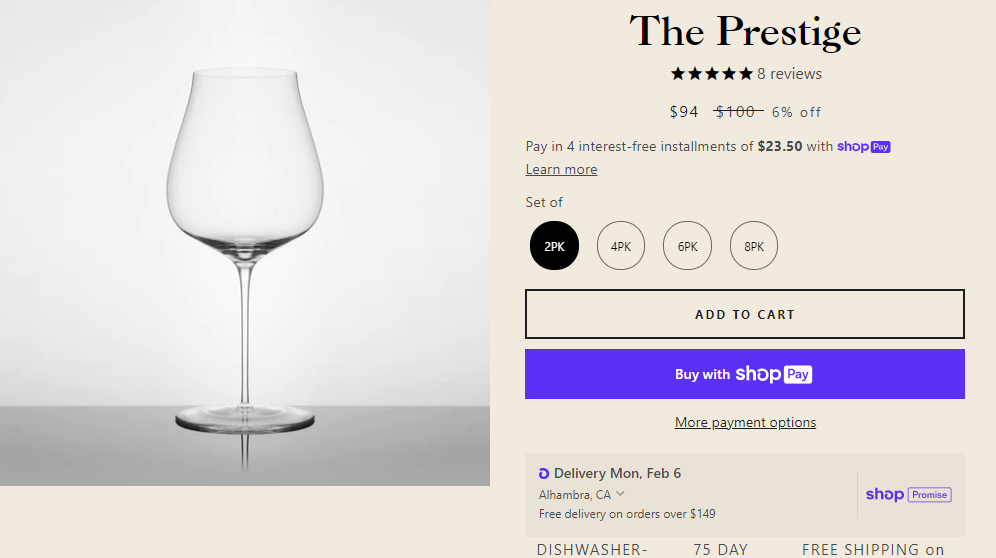Image resolution: width=996 pixels, height=558 pixels.
Task: Click the Free delivery over $149 text
Action: tap(627, 514)
